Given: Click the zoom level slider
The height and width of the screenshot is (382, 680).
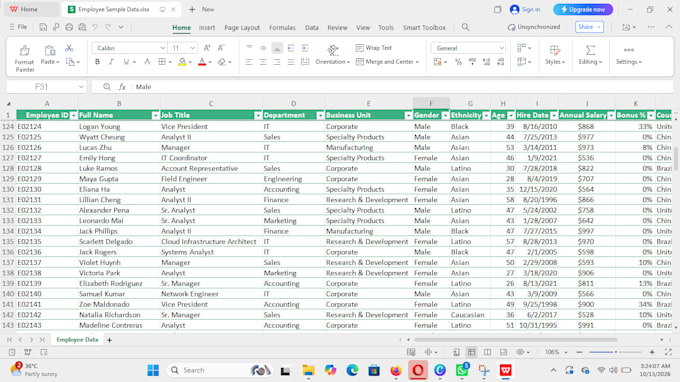Looking at the screenshot, I should coord(615,352).
